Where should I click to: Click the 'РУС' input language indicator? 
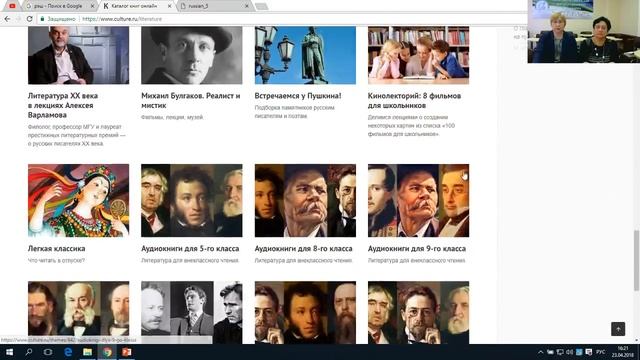point(600,352)
